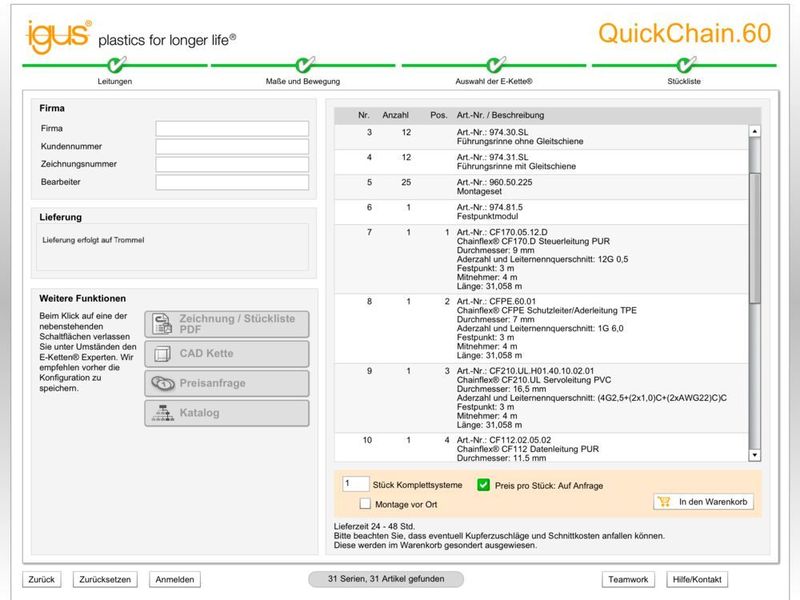Select row Art.-Nr.: 974.30.SL
This screenshot has width=800, height=600.
[541, 137]
